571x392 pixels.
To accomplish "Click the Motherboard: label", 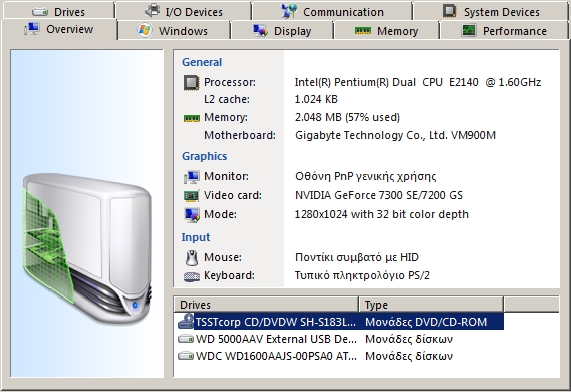I will (x=240, y=136).
